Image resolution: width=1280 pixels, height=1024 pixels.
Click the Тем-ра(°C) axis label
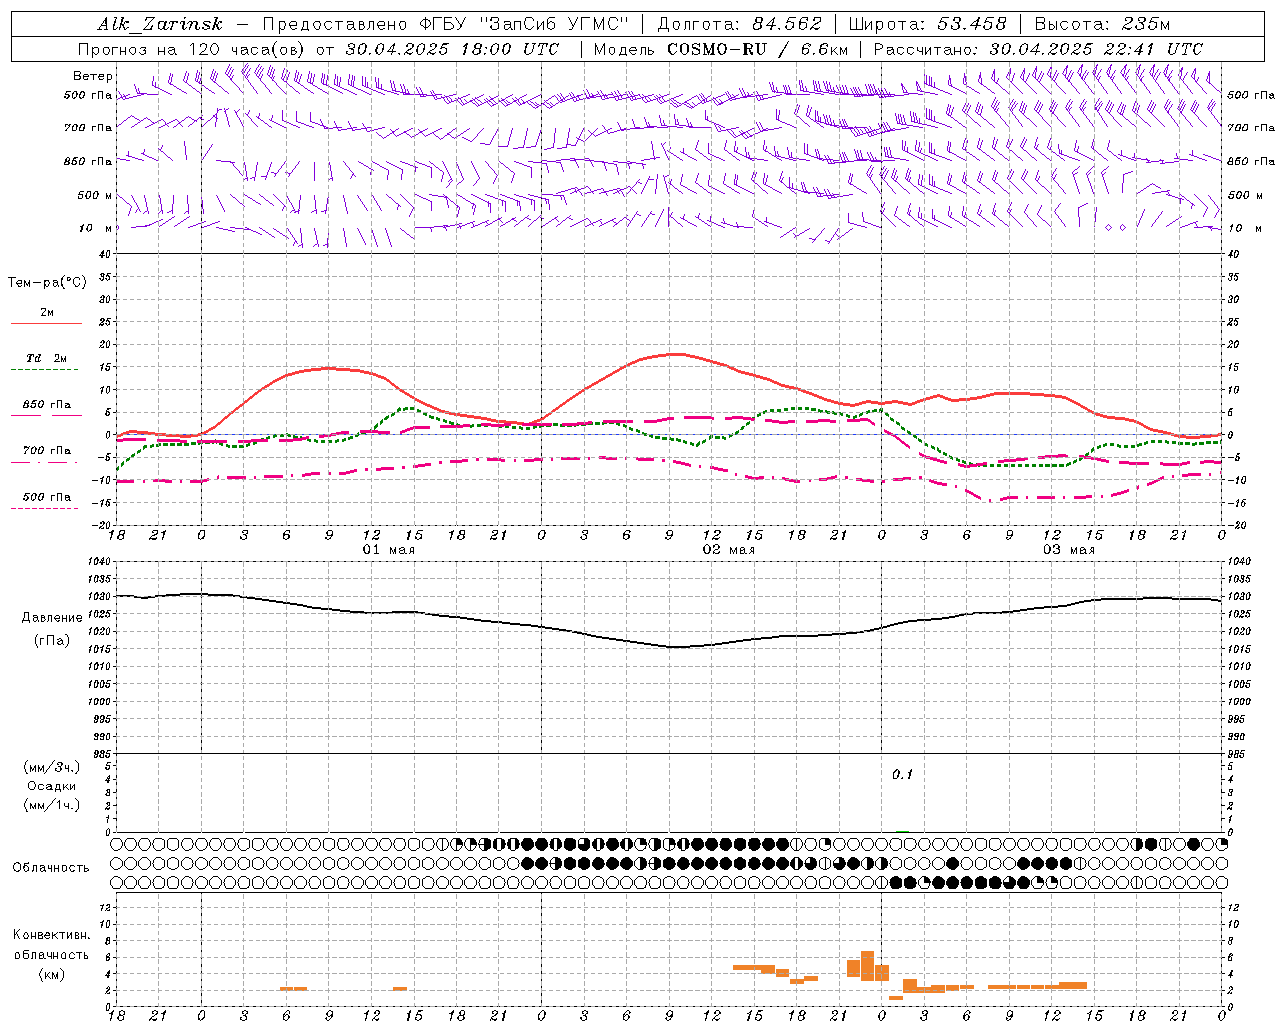tap(47, 283)
